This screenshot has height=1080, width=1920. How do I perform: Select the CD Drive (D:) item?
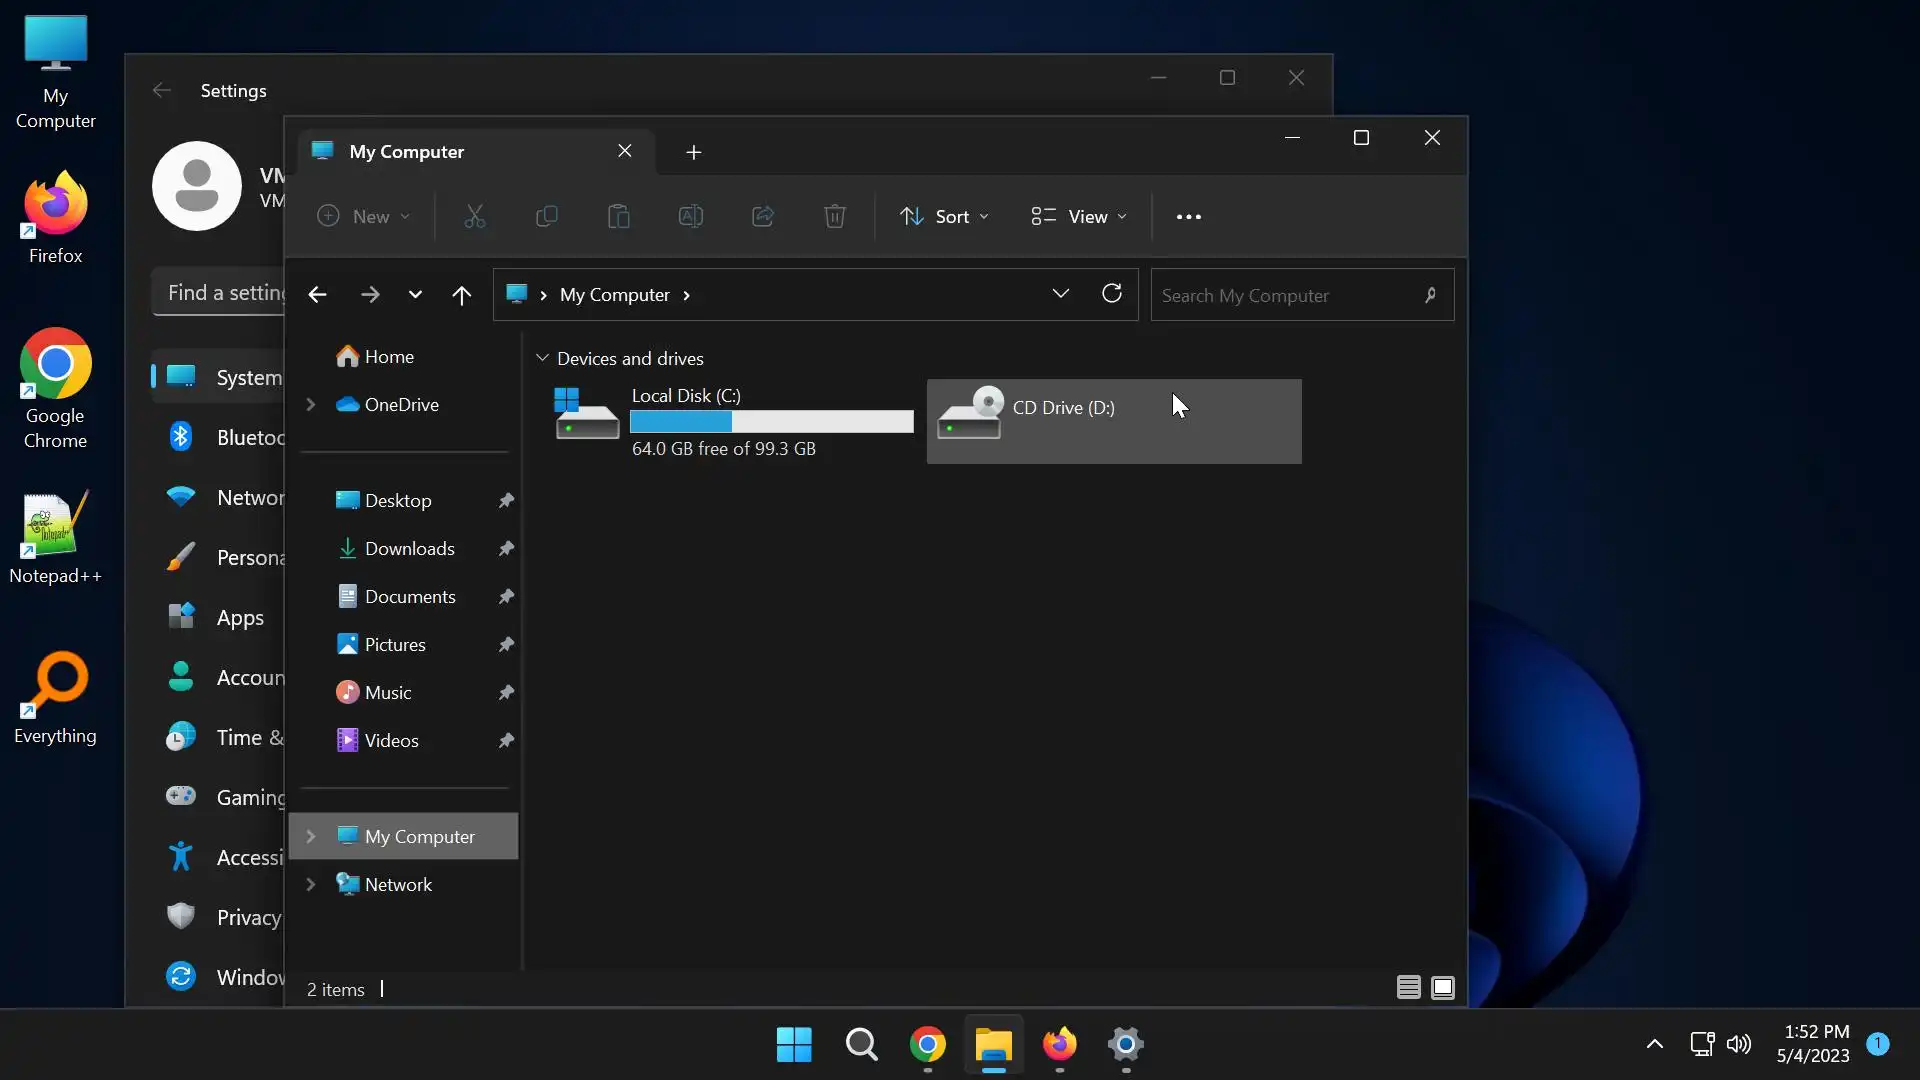click(x=1113, y=421)
